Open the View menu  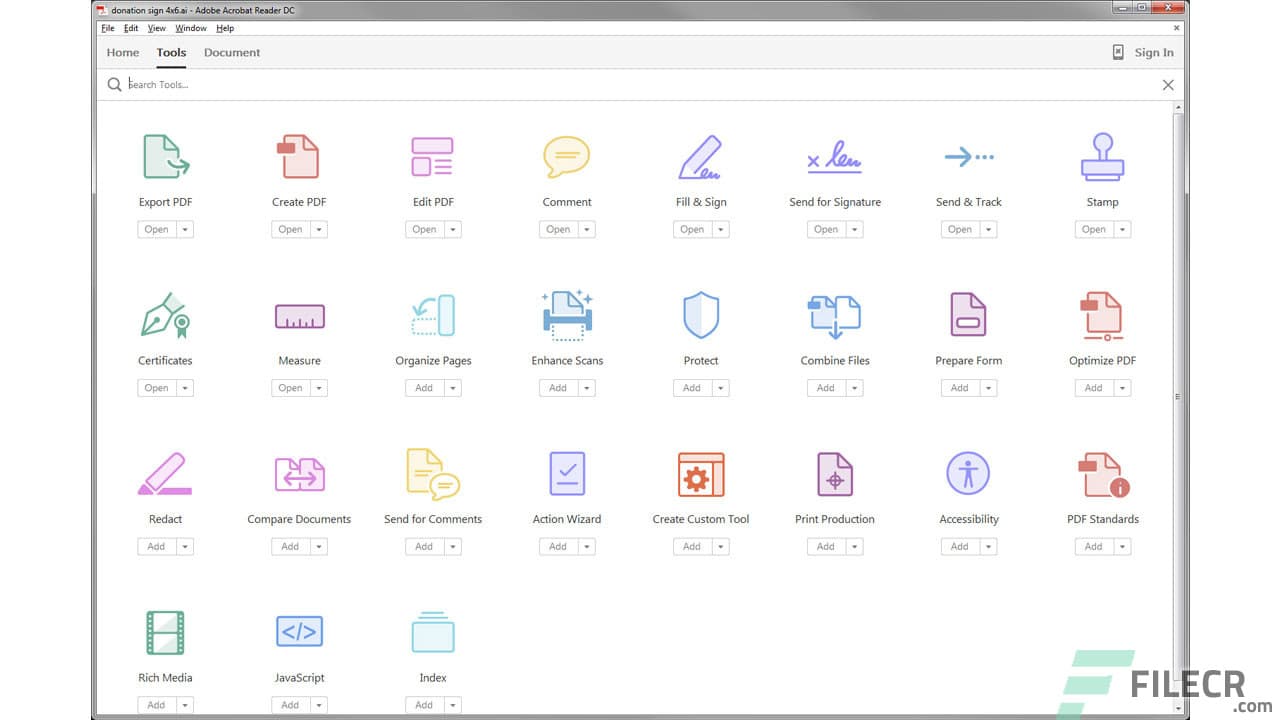156,28
